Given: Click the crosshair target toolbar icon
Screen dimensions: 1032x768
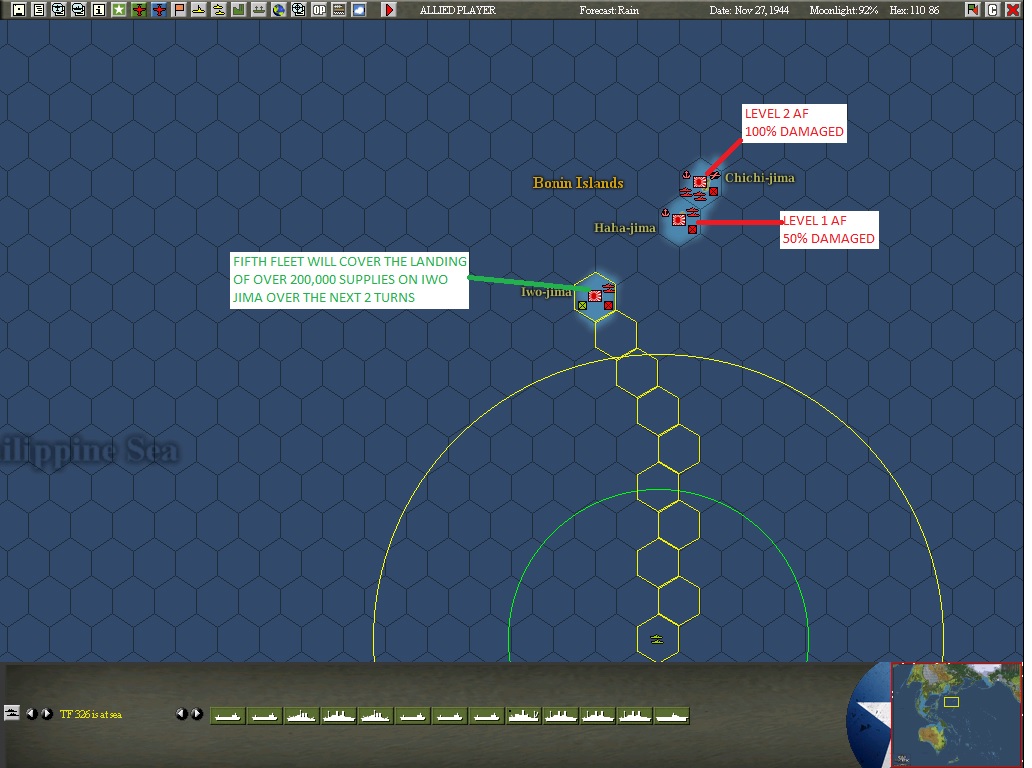Looking at the screenshot, I should click(x=299, y=10).
